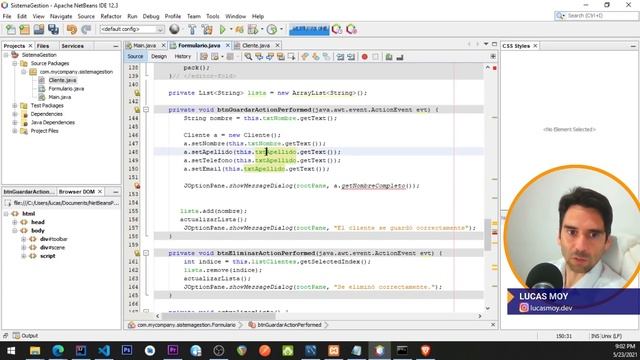Click the New Project toolbar icon
The image size is (640, 360).
tap(24, 29)
